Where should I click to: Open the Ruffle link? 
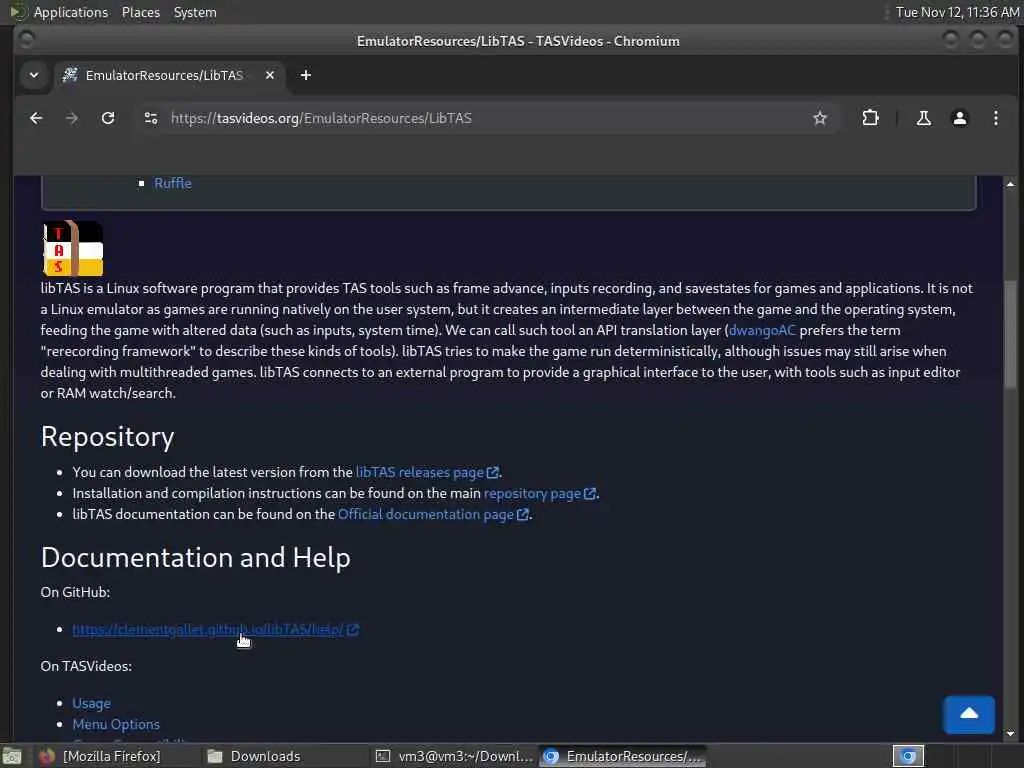(x=172, y=184)
